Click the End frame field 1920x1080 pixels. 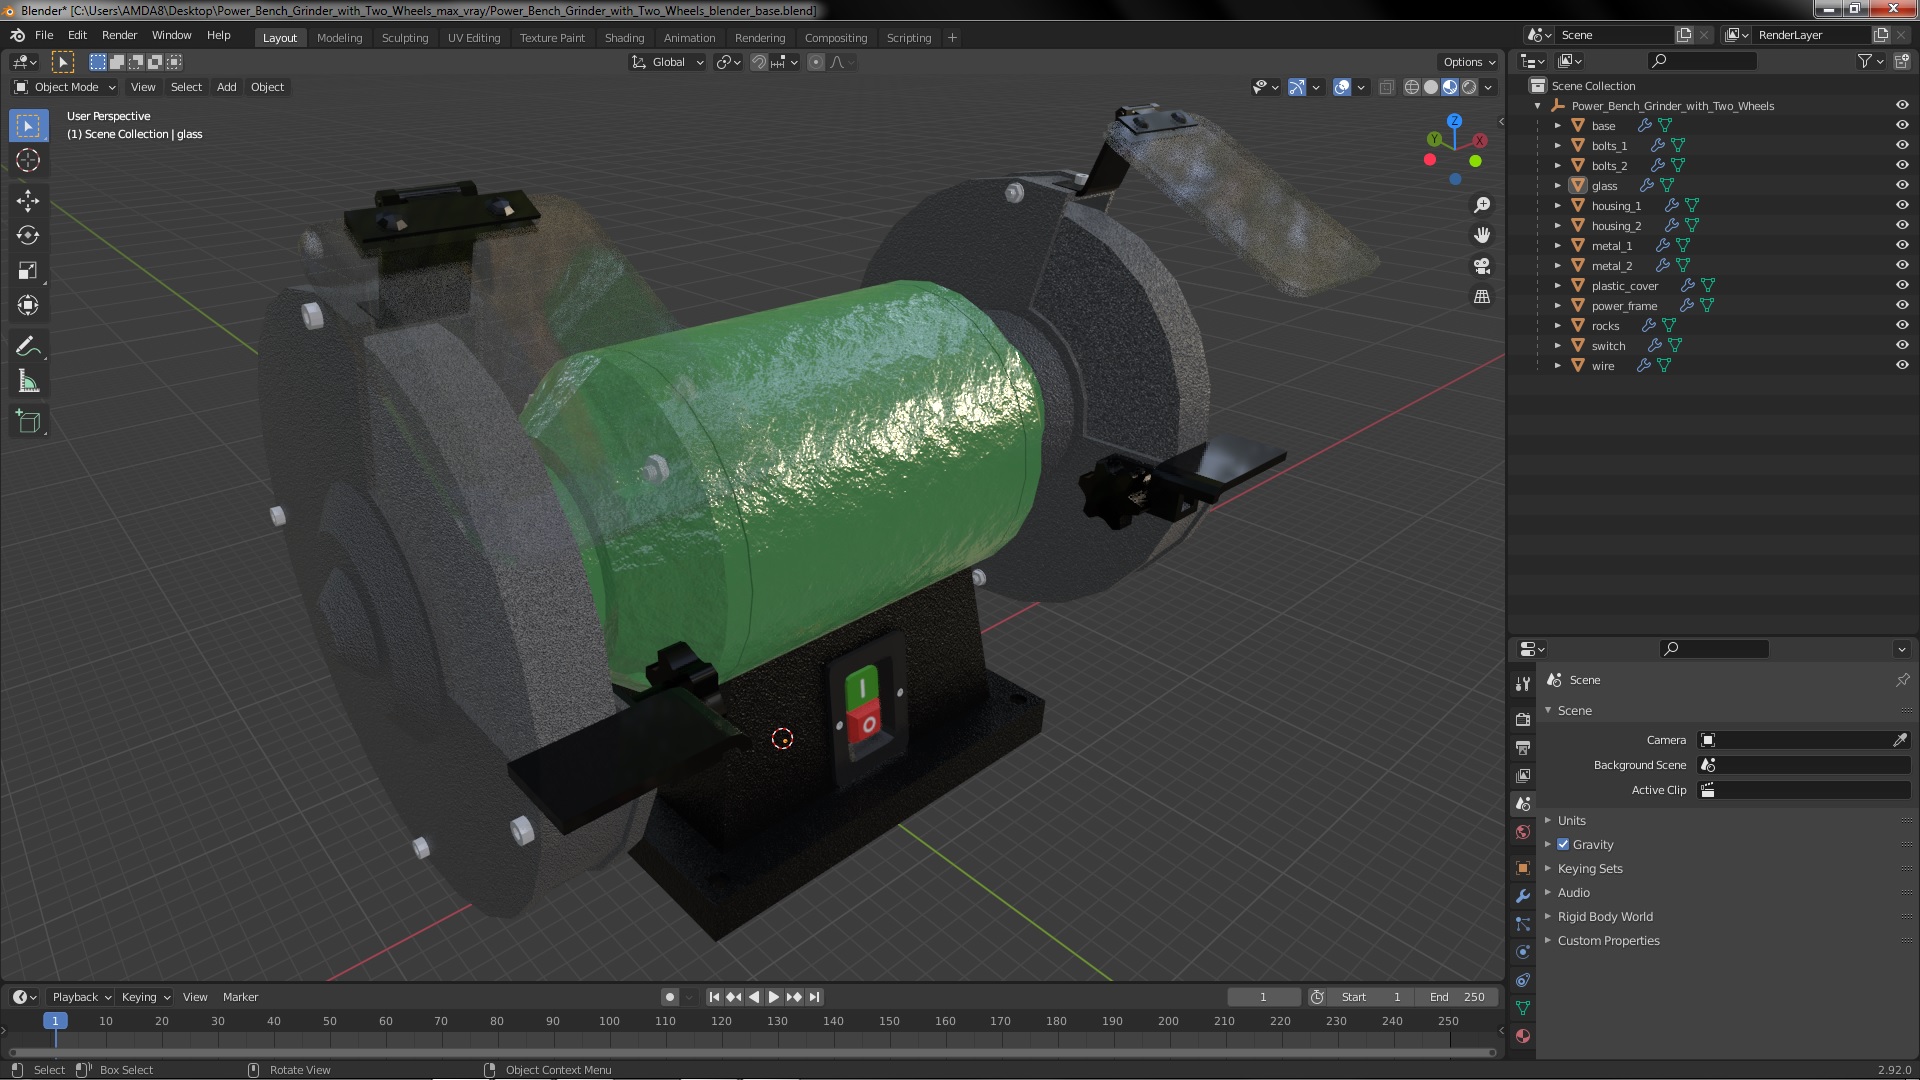click(1458, 997)
